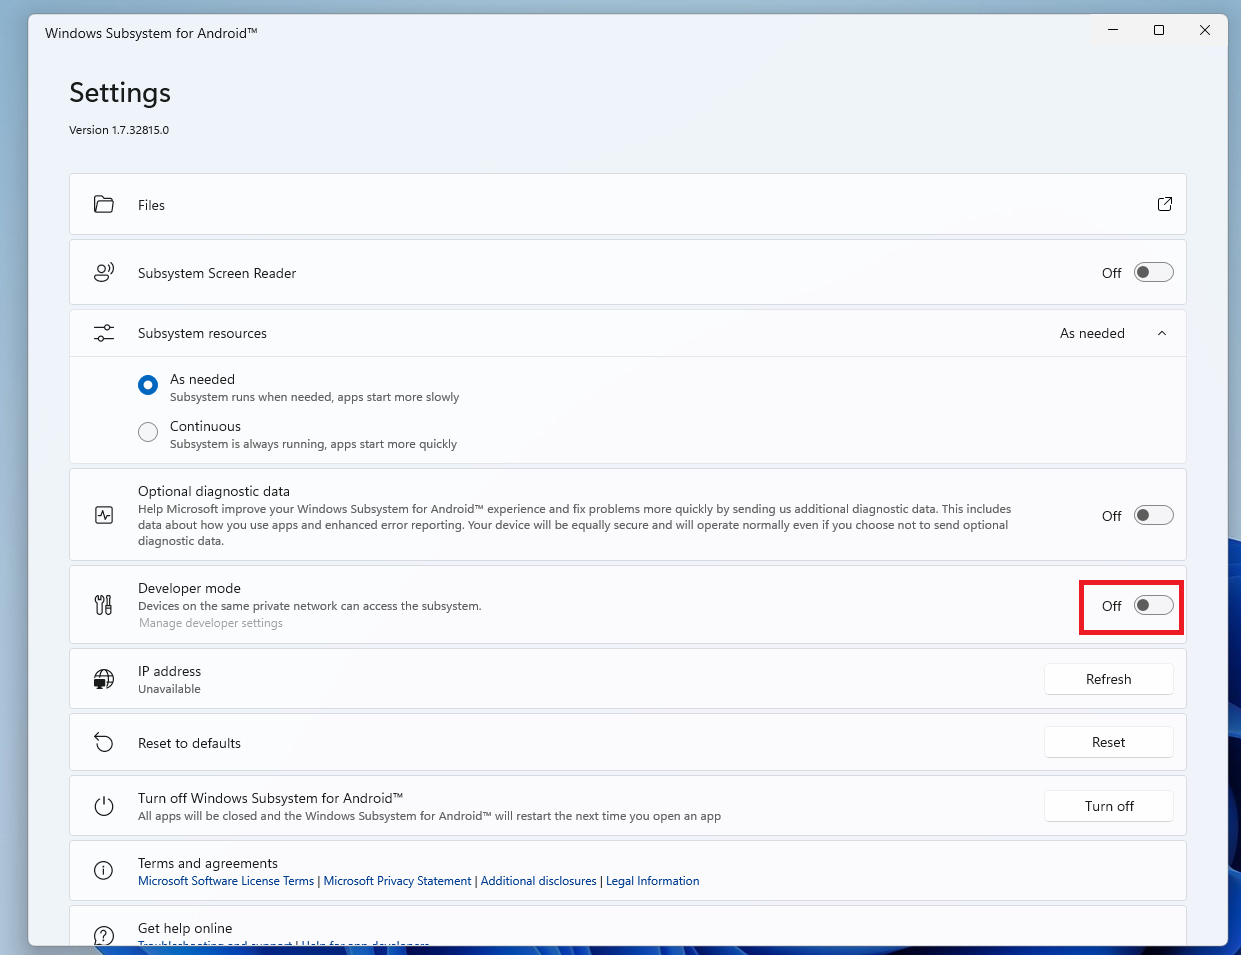The width and height of the screenshot is (1241, 955).
Task: Open Microsoft Software License Terms link
Action: pos(226,881)
